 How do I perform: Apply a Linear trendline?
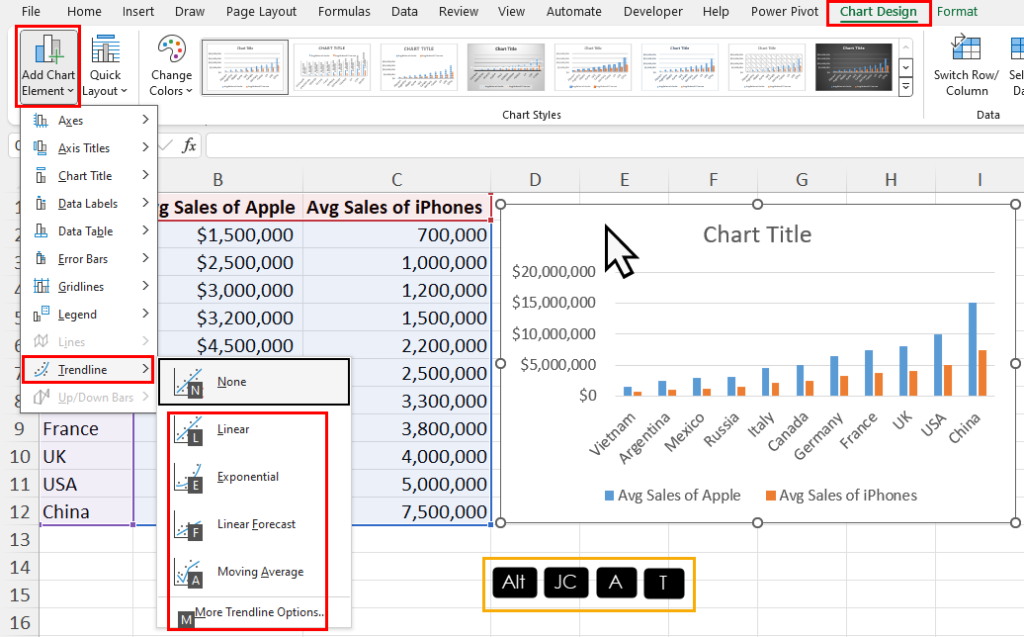[x=254, y=429]
